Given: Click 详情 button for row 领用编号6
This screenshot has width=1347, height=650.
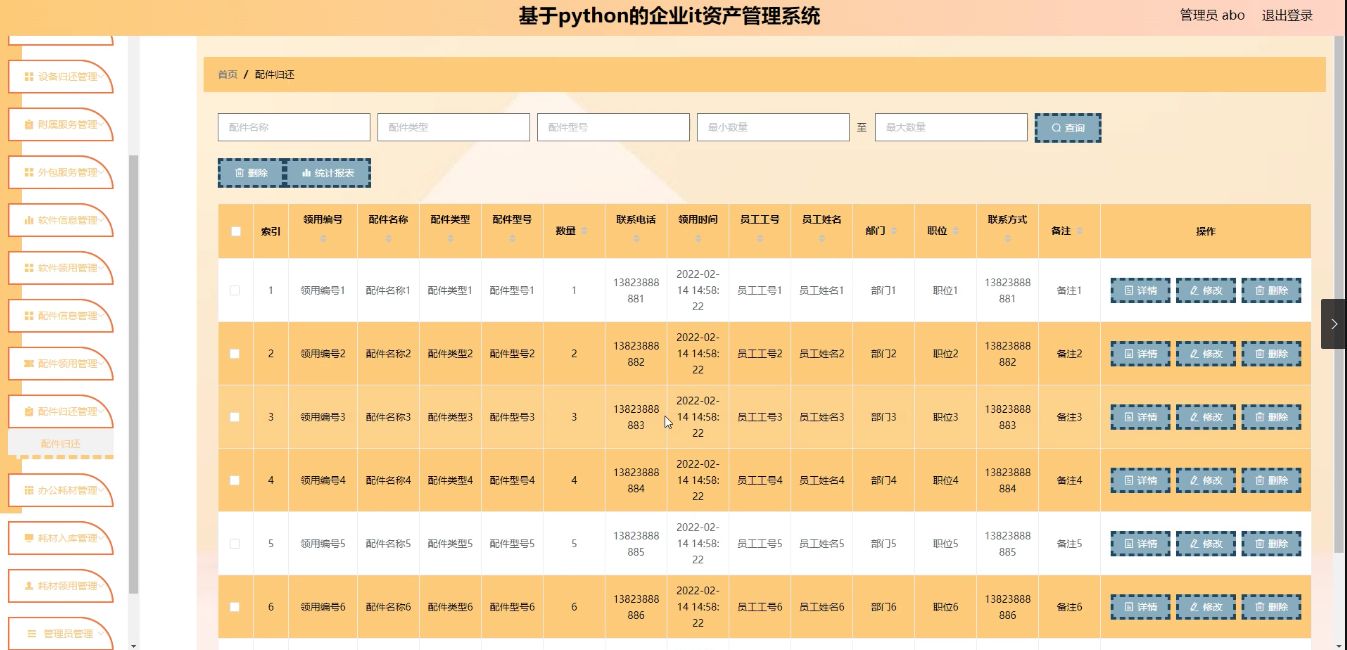Looking at the screenshot, I should 1140,607.
